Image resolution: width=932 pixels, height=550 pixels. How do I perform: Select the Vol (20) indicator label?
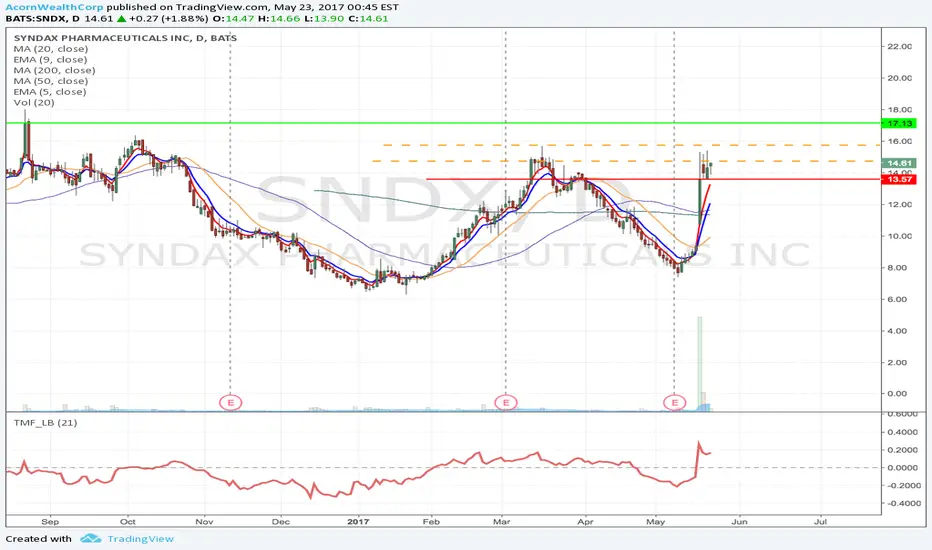pos(34,102)
